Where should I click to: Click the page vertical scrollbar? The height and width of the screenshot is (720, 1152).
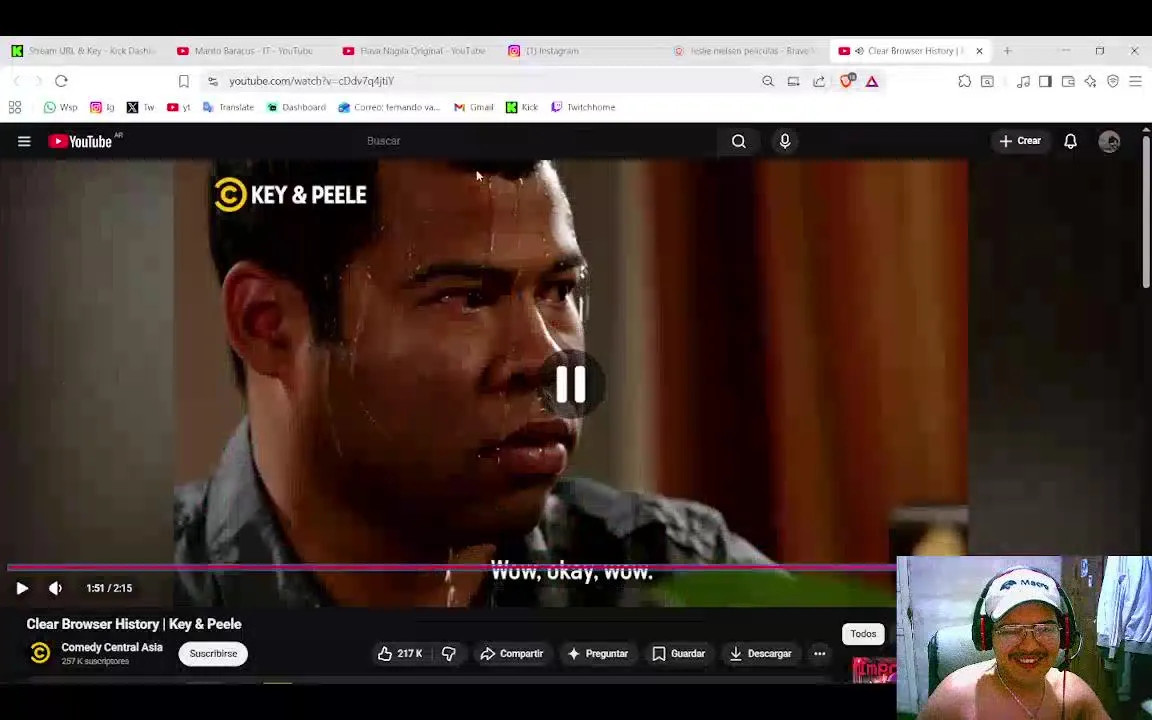coord(1146,213)
